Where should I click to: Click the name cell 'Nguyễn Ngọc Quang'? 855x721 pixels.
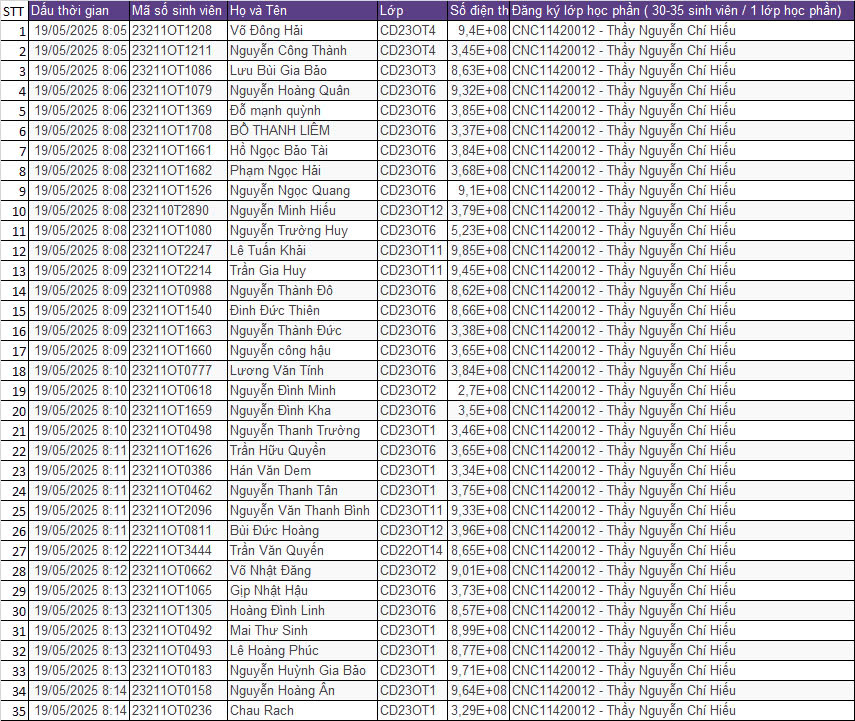tap(302, 190)
